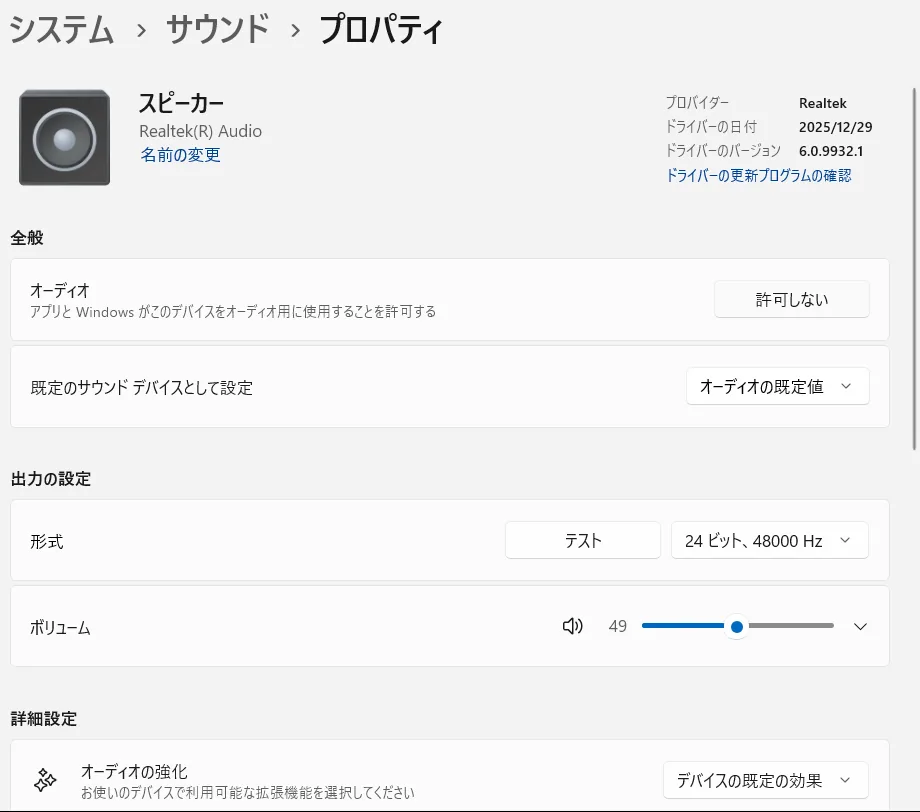The image size is (920, 812).
Task: Expand the ボリューム row chevron
Action: pos(860,627)
